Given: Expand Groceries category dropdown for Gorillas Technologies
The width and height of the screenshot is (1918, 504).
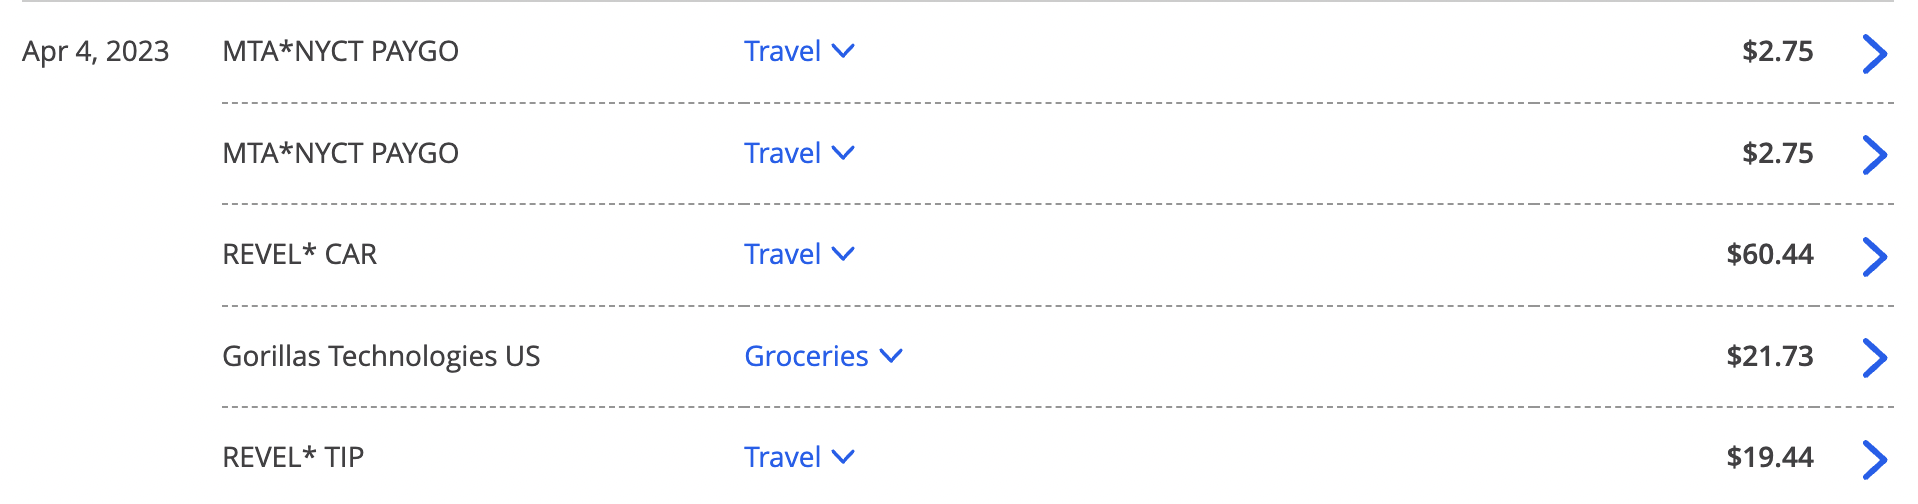Looking at the screenshot, I should [x=823, y=356].
